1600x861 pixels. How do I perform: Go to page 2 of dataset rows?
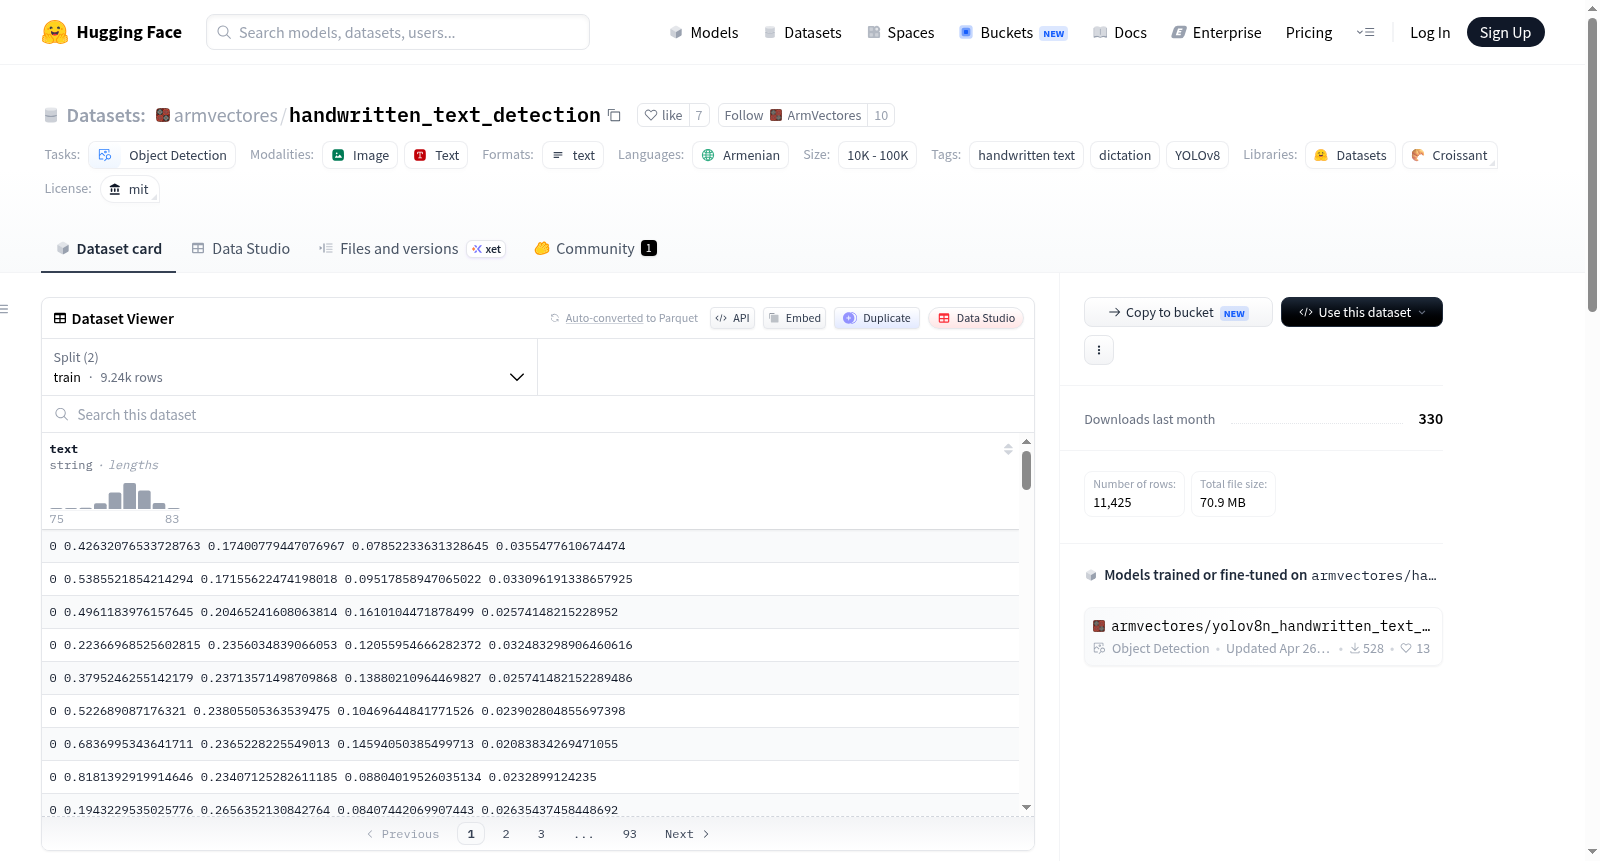506,834
